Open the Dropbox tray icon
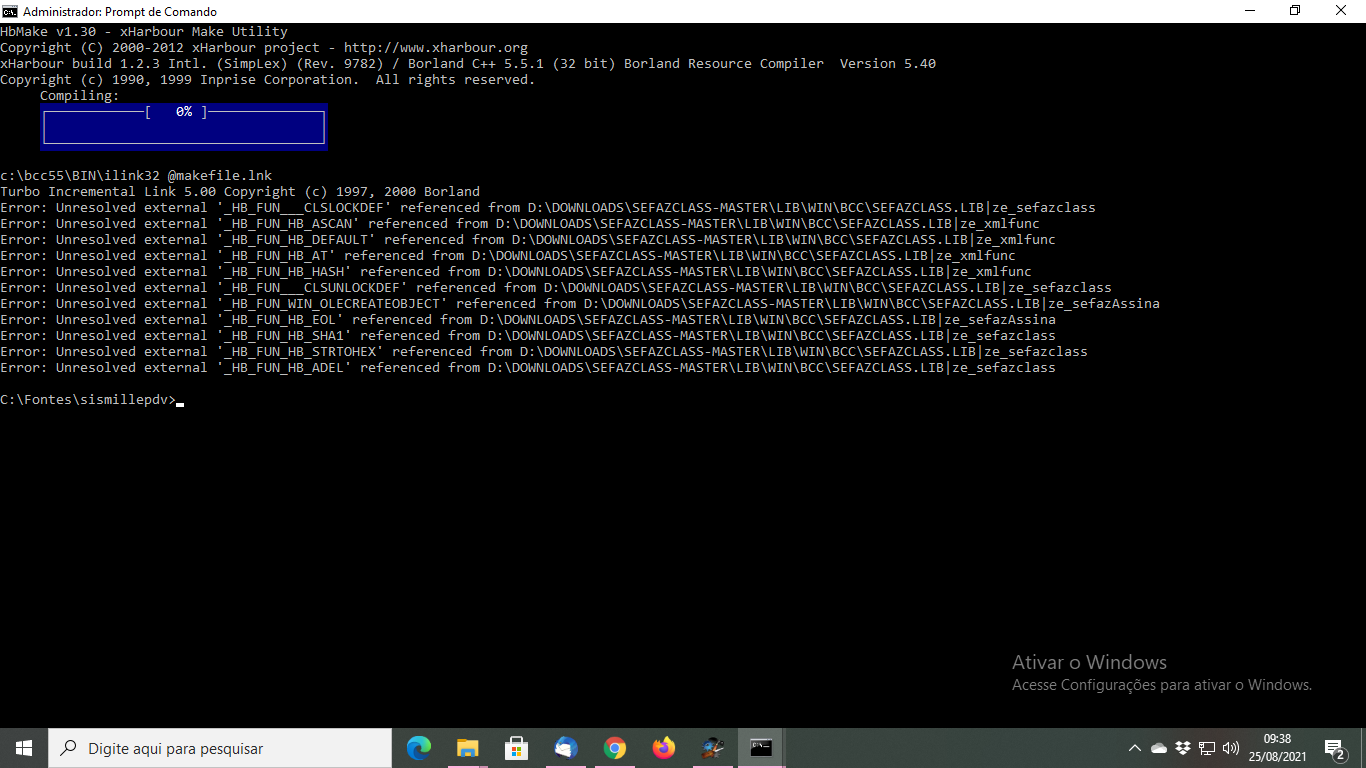Screen dimensions: 1366x768 tap(1183, 748)
